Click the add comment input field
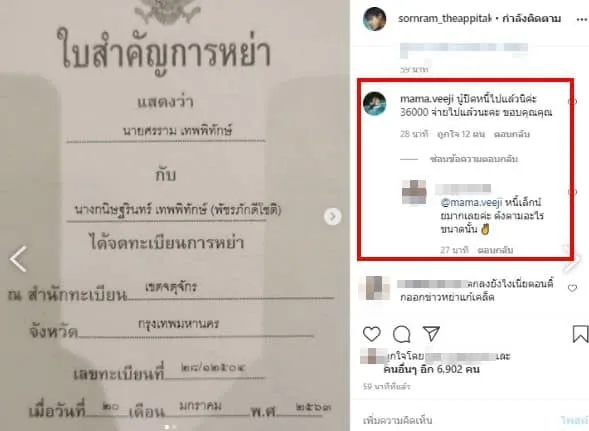This screenshot has height=431, width=589. point(458,420)
